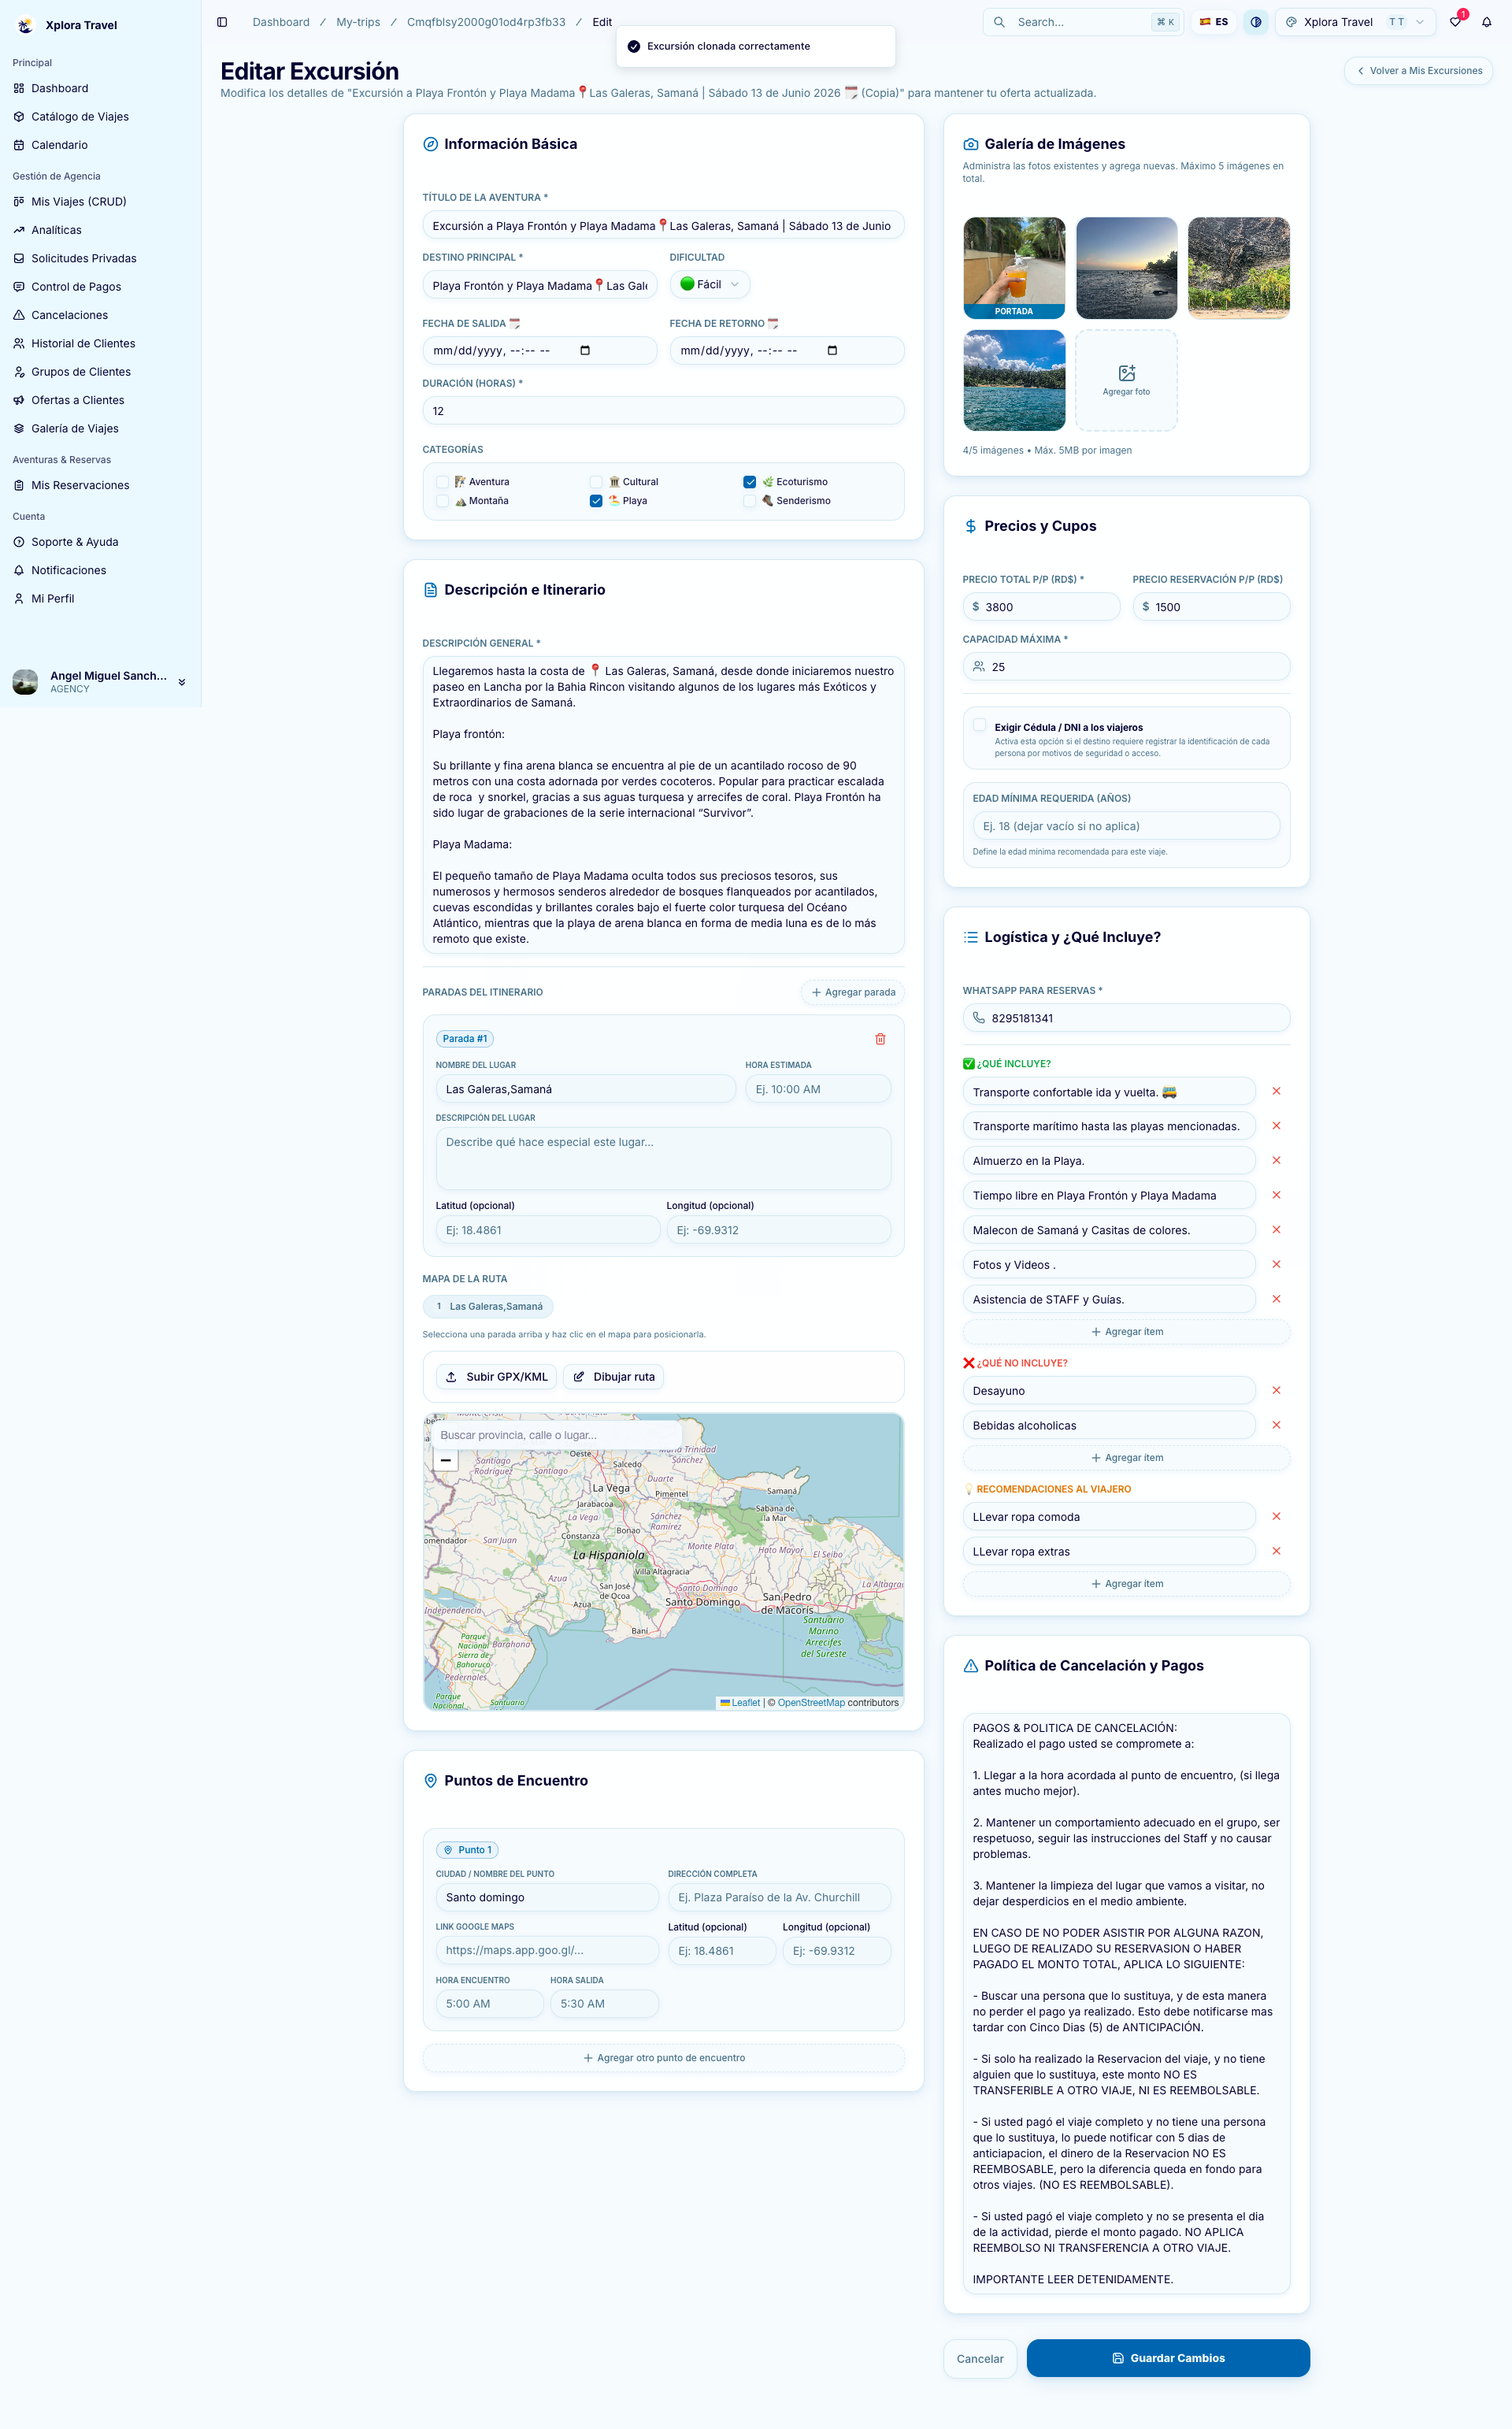Click the search magnifier icon
This screenshot has height=2429, width=1512.
[999, 22]
